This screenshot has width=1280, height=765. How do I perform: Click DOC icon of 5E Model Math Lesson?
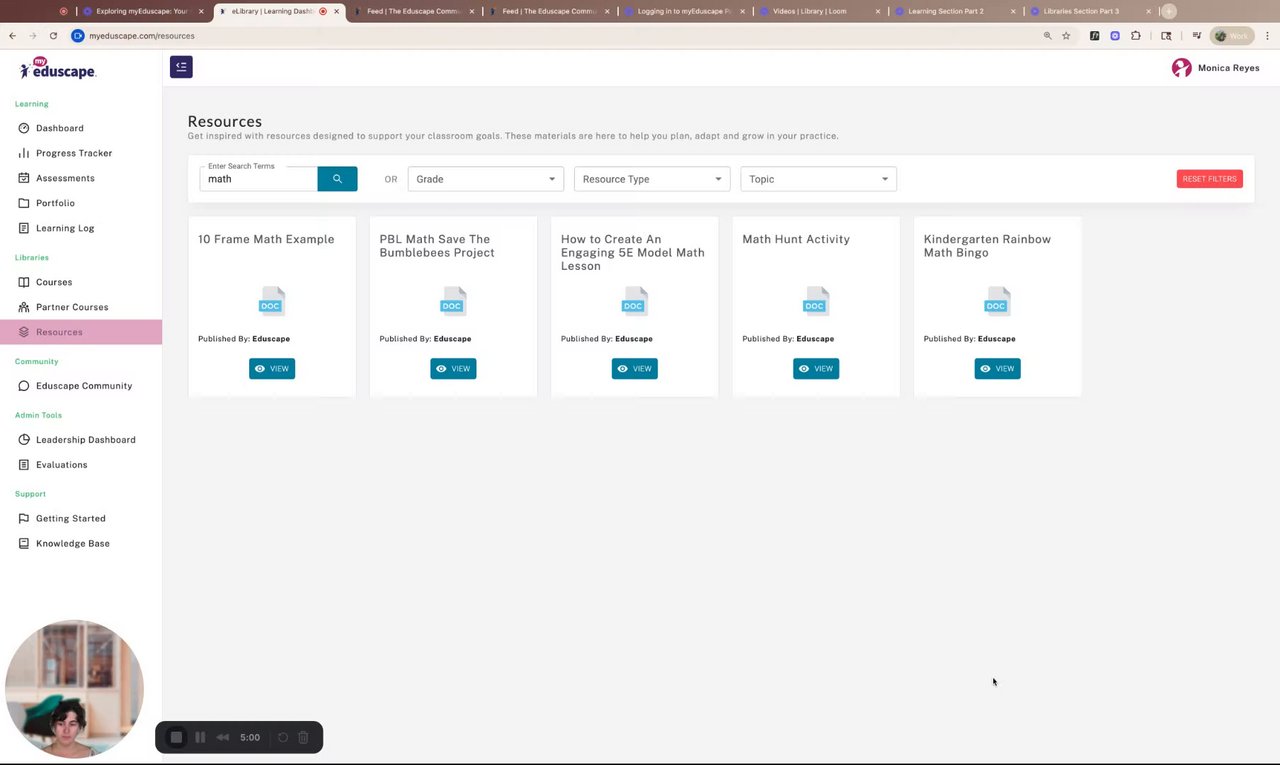tap(634, 301)
